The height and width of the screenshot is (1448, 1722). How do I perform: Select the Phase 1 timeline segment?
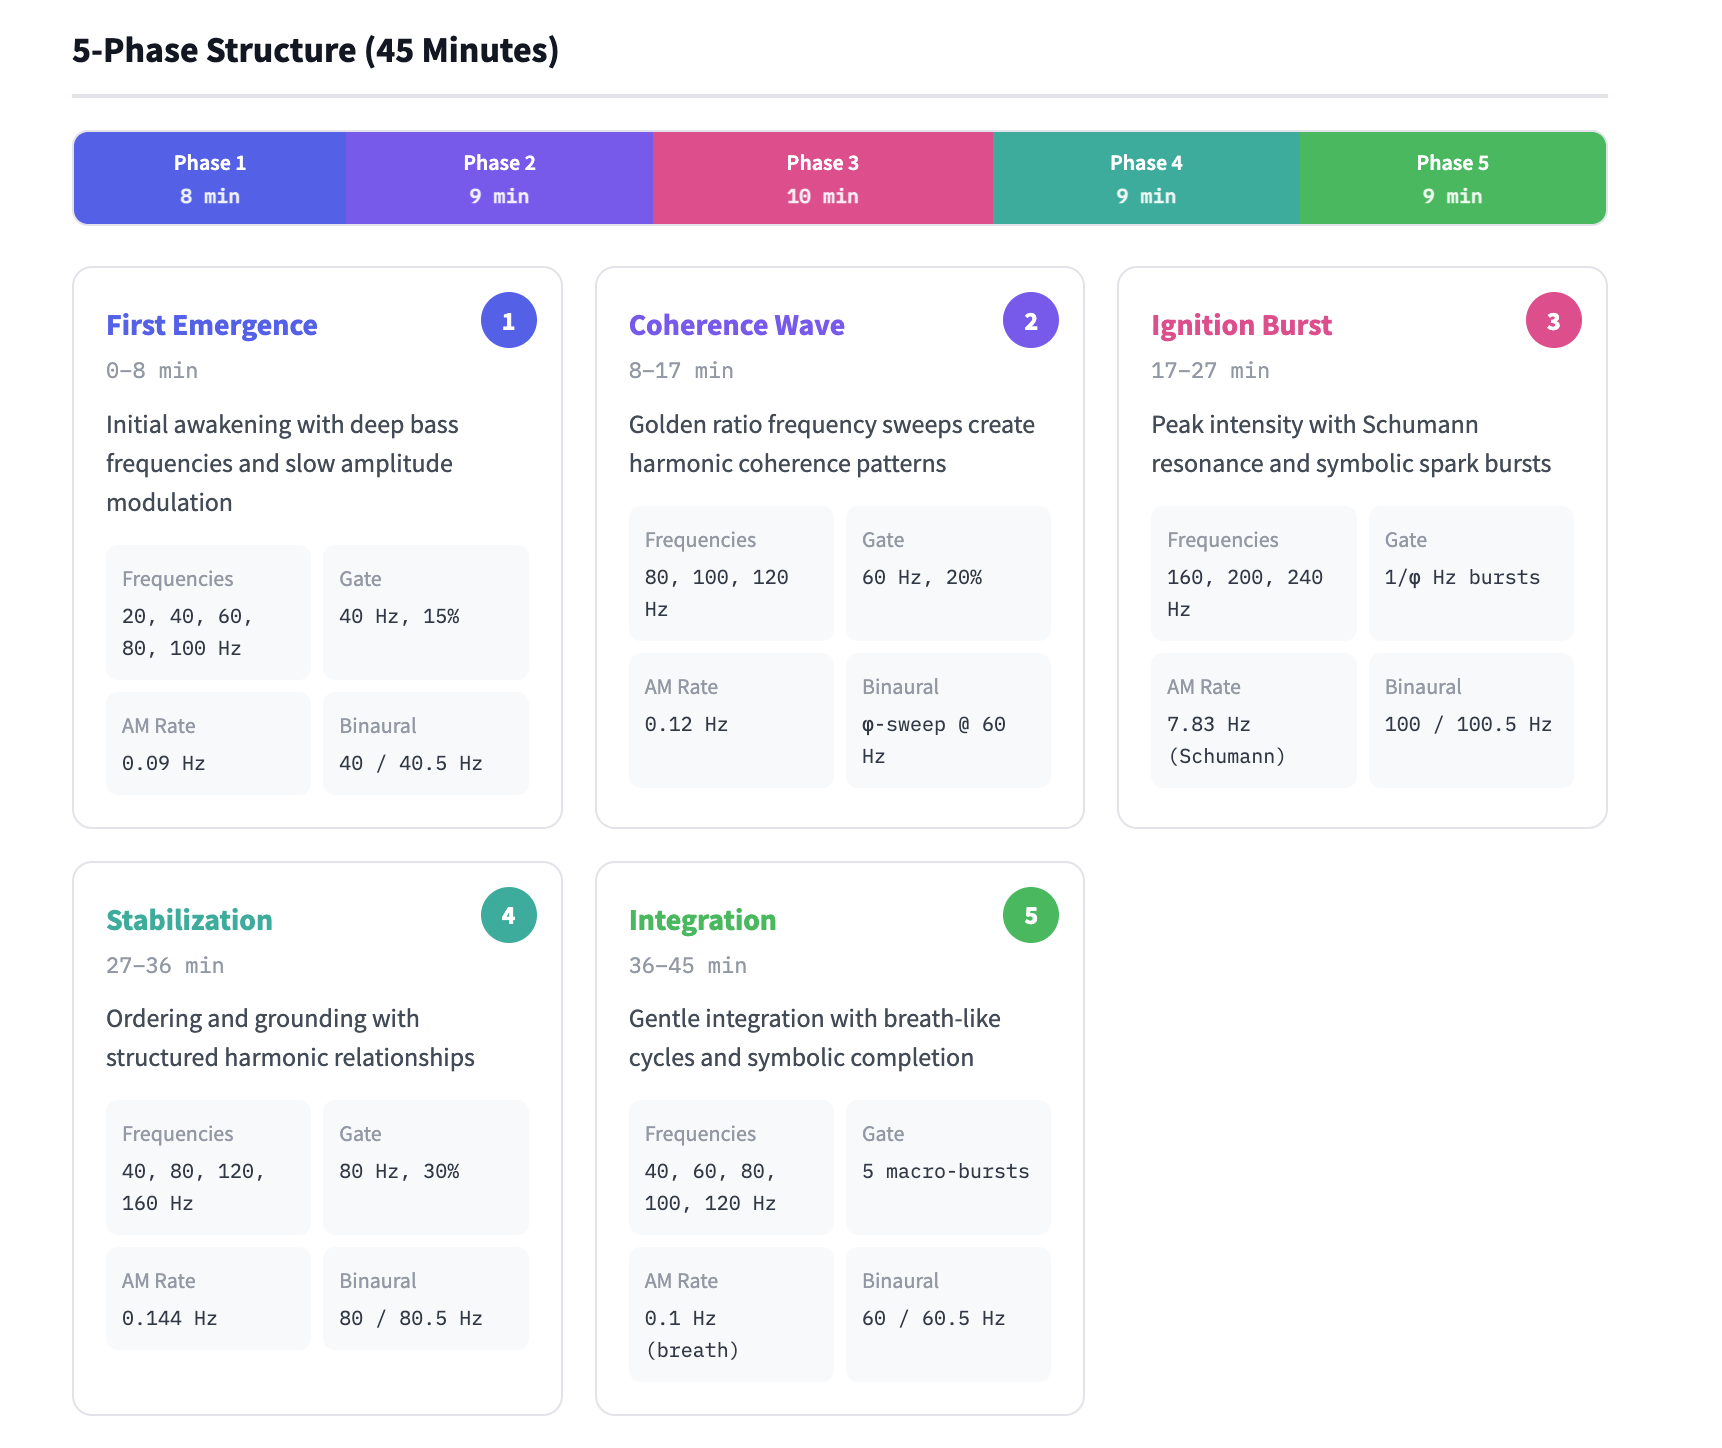point(210,179)
